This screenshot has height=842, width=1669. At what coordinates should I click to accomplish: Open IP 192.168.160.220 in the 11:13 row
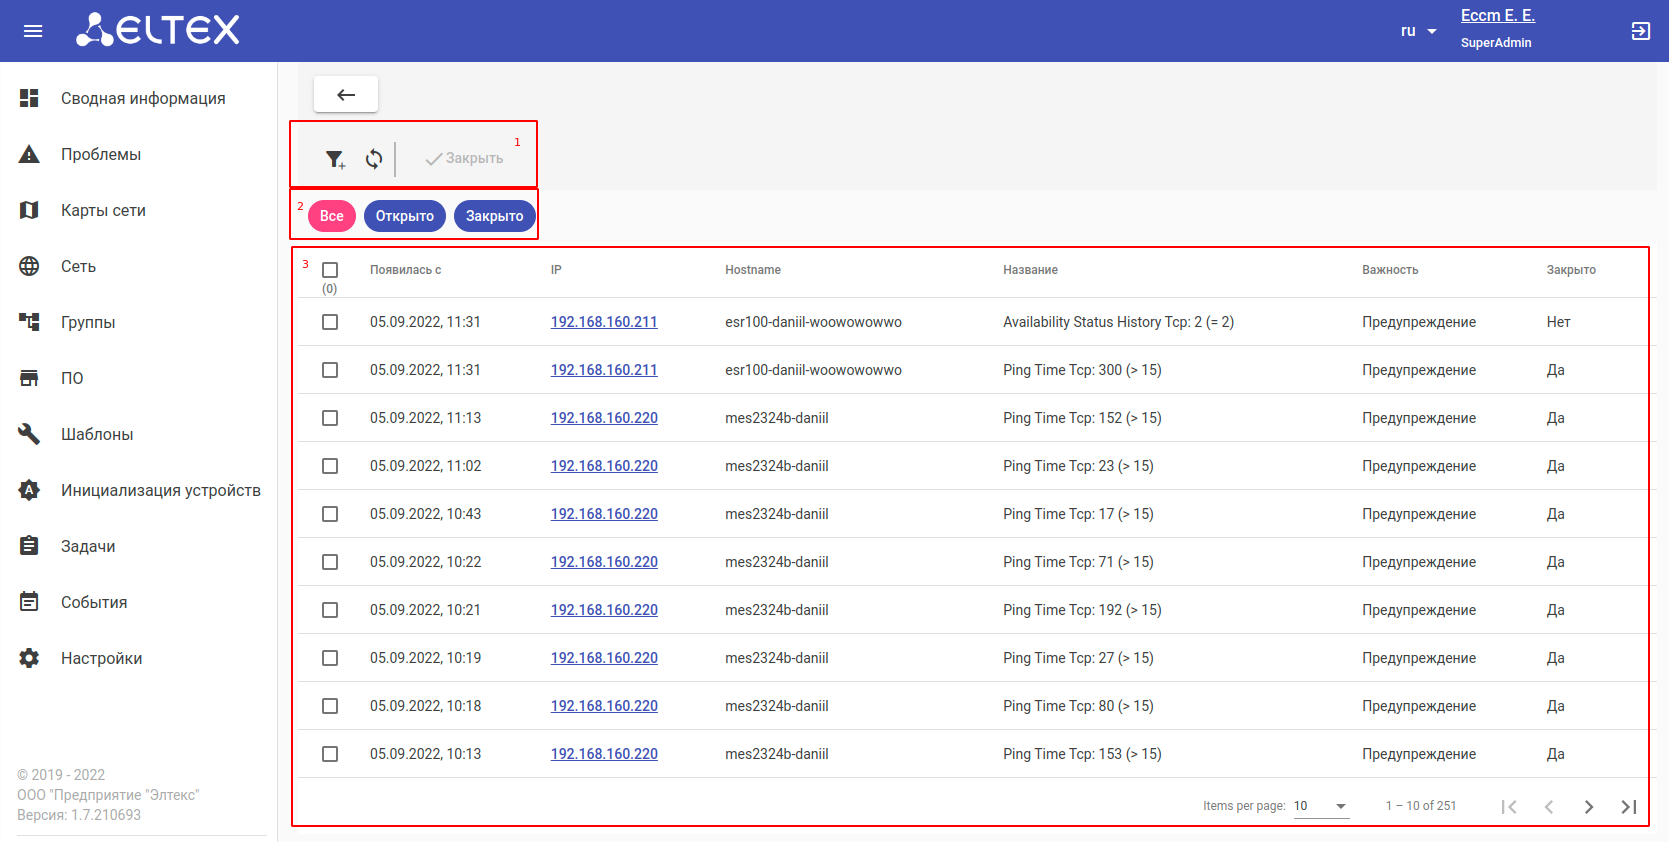coord(604,418)
